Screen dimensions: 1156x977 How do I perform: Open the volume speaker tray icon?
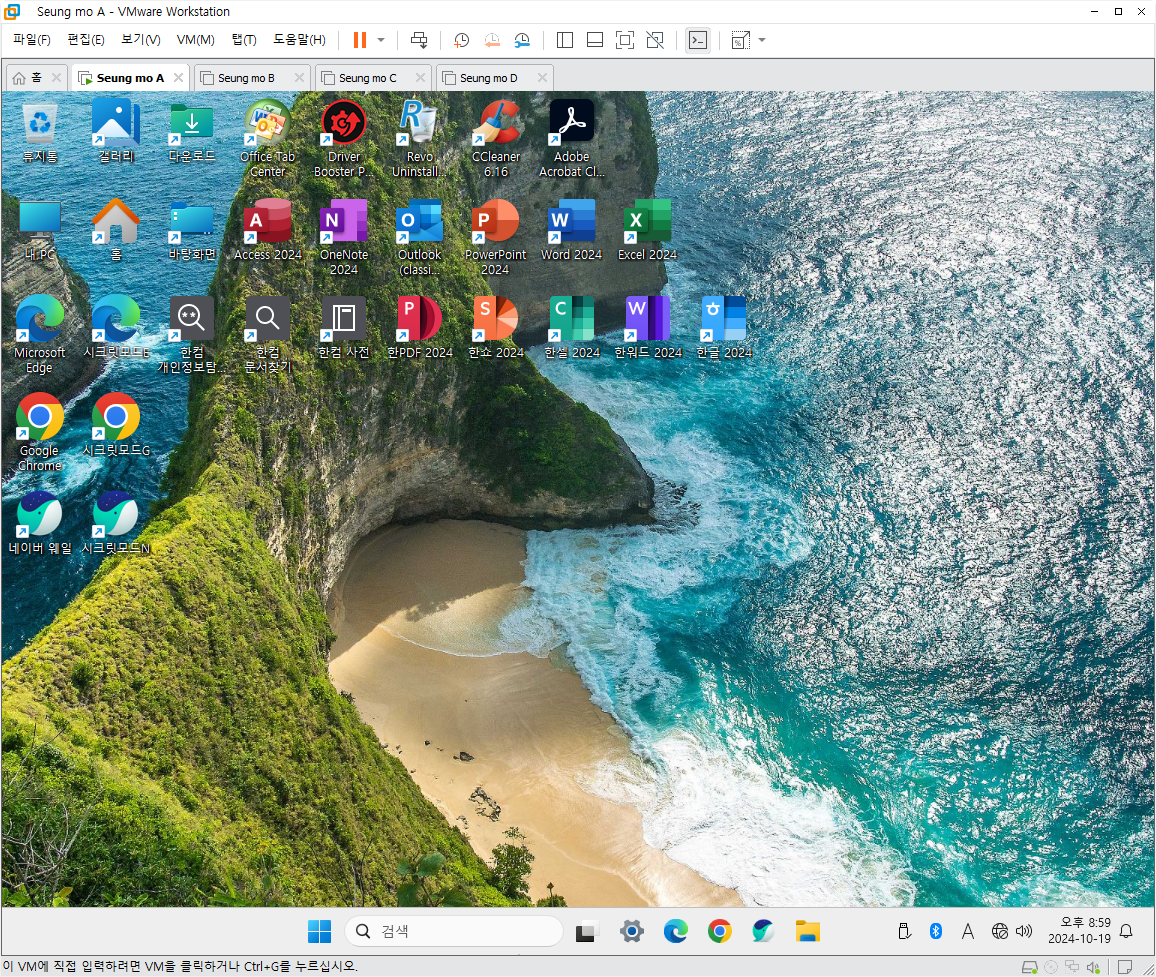pyautogui.click(x=1024, y=931)
